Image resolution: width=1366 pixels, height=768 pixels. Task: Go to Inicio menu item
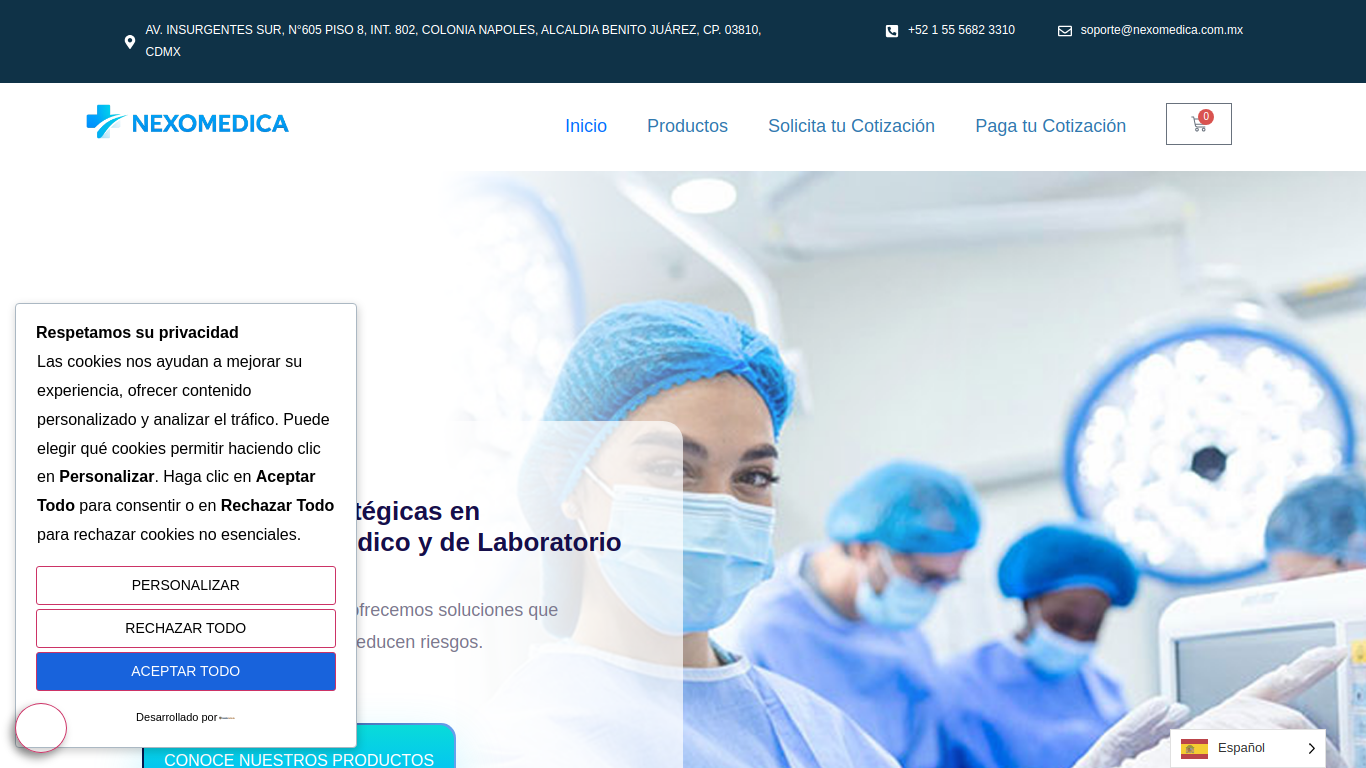point(586,126)
